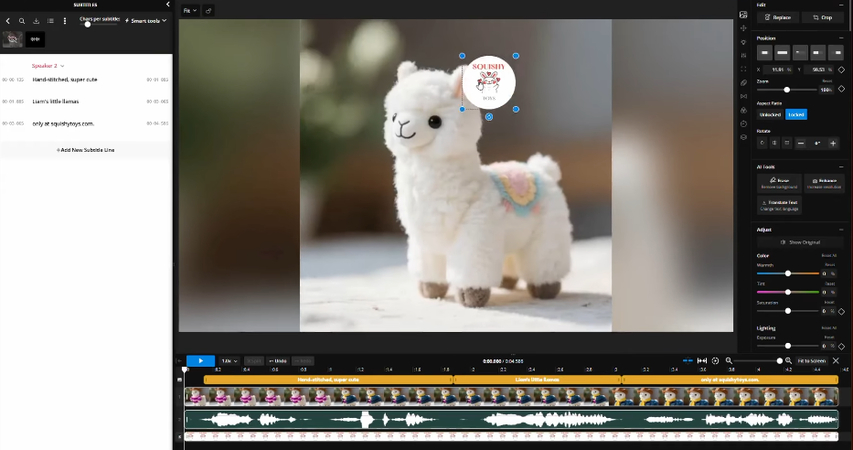Select subtitle line 'Hand-stitched, super cute'
The image size is (853, 450).
click(65, 79)
